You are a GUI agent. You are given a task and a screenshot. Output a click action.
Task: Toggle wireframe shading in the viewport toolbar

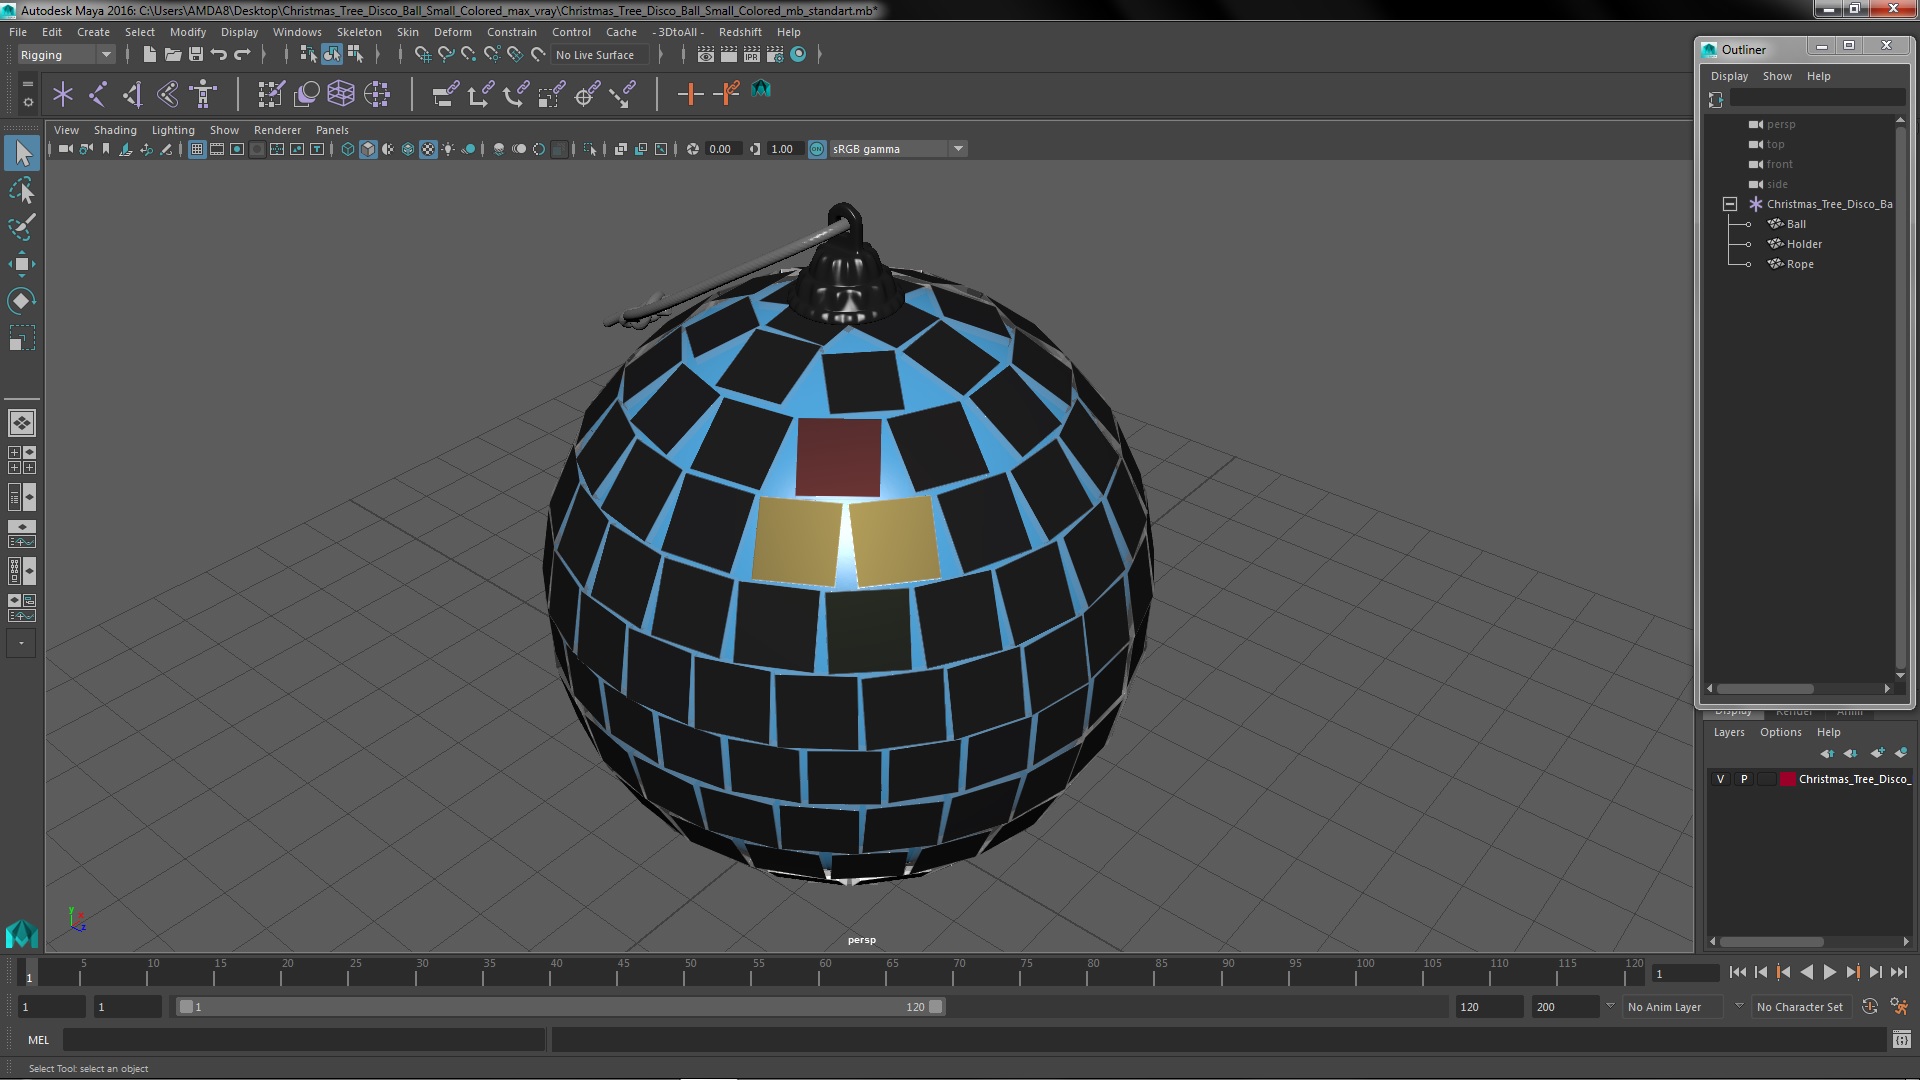click(x=348, y=149)
